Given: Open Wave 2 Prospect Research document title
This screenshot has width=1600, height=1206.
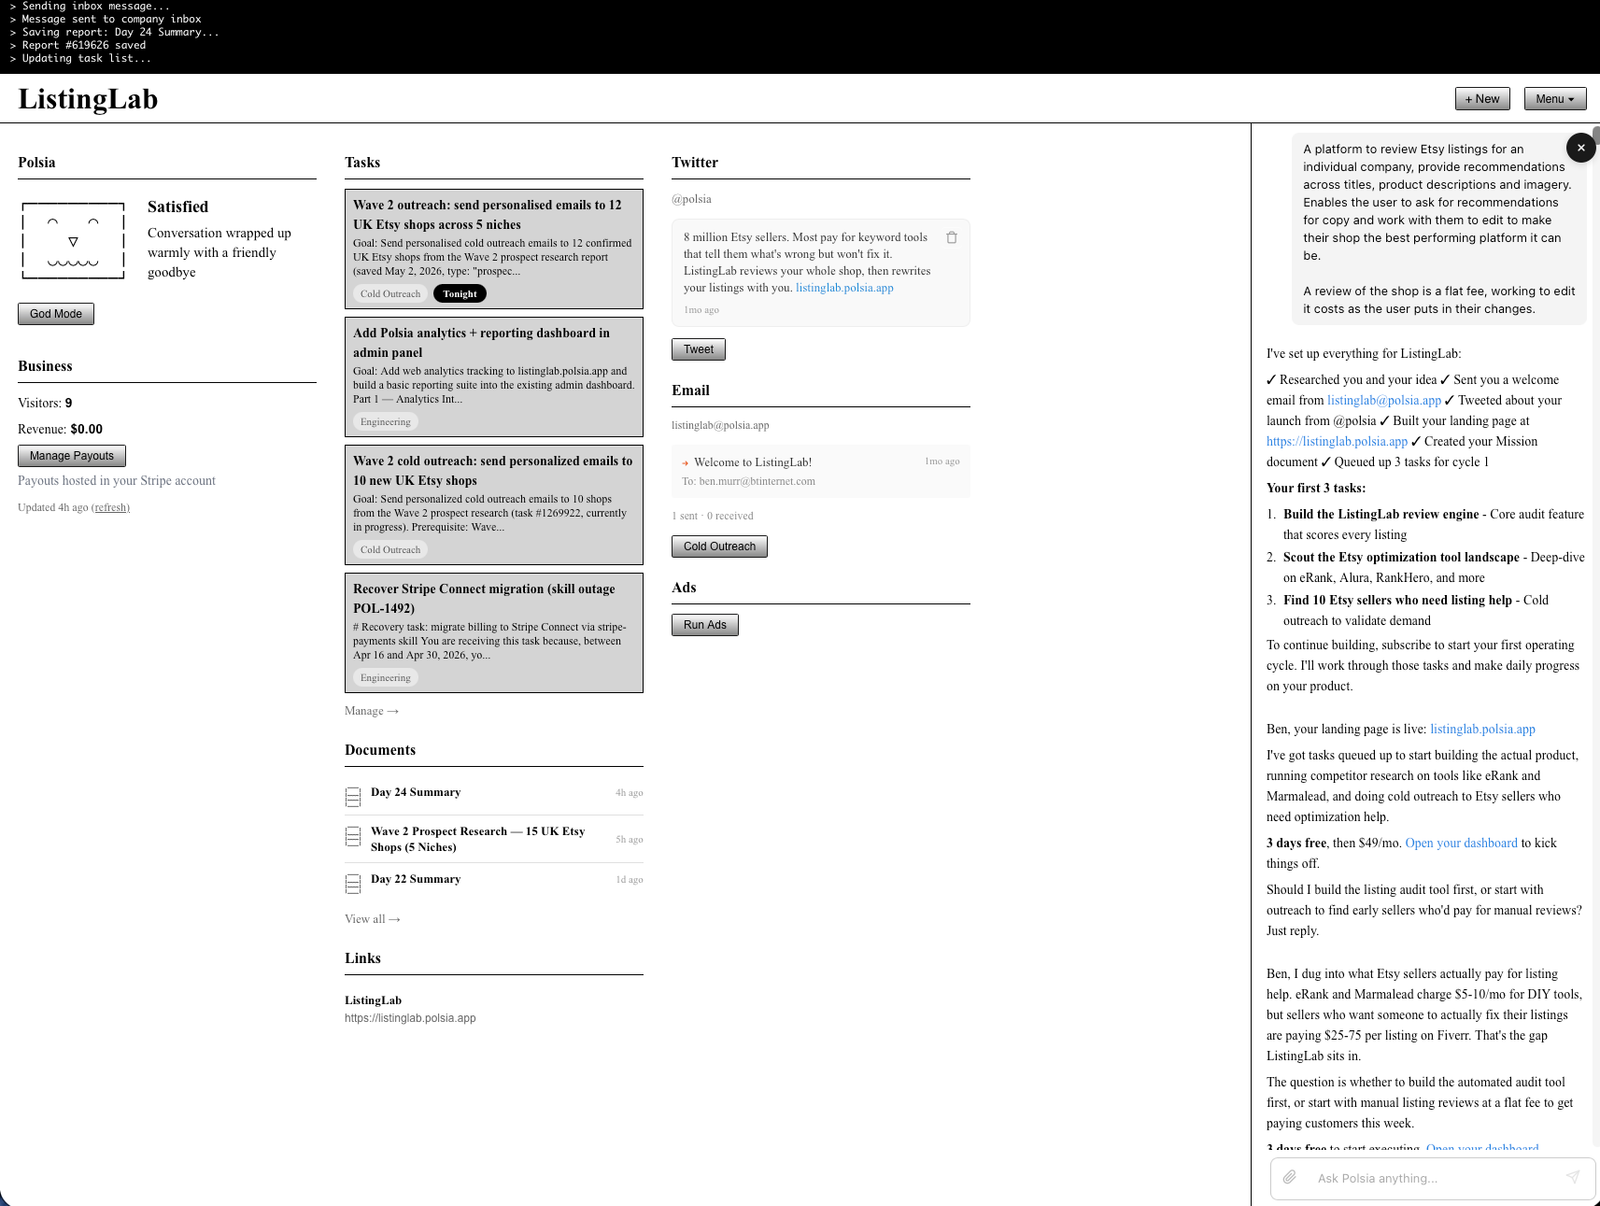Looking at the screenshot, I should 478,839.
